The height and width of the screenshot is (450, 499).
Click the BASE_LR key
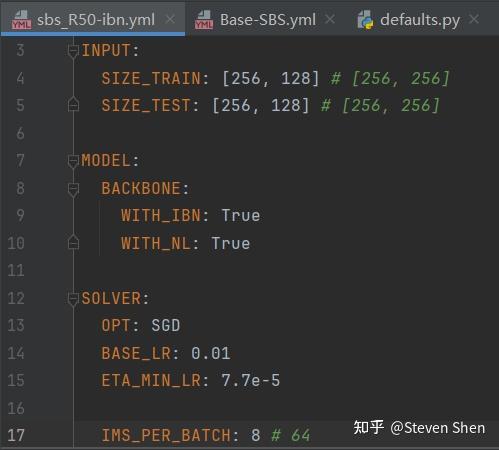point(136,353)
